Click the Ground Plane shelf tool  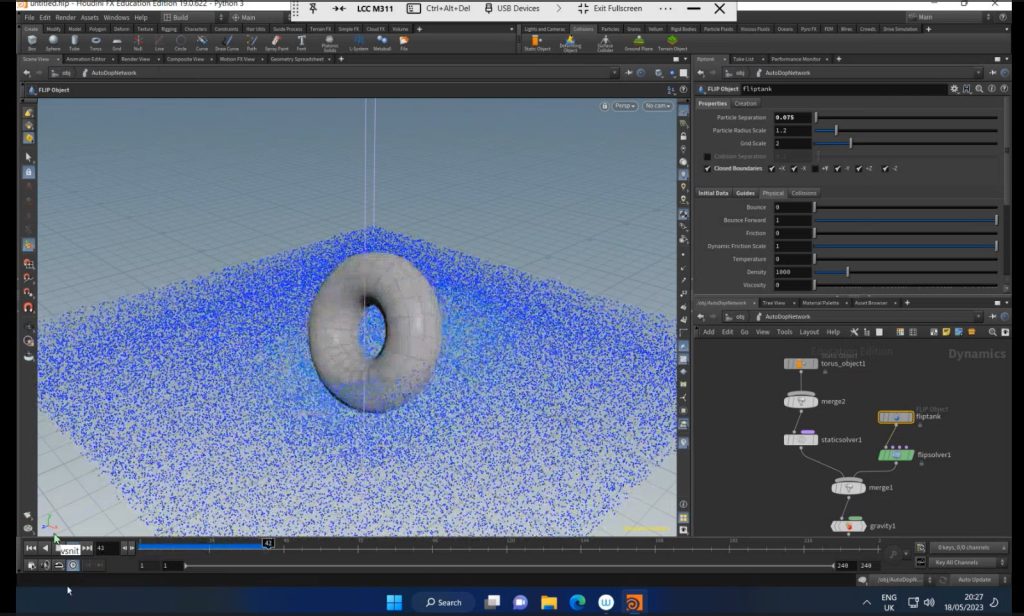coord(638,43)
